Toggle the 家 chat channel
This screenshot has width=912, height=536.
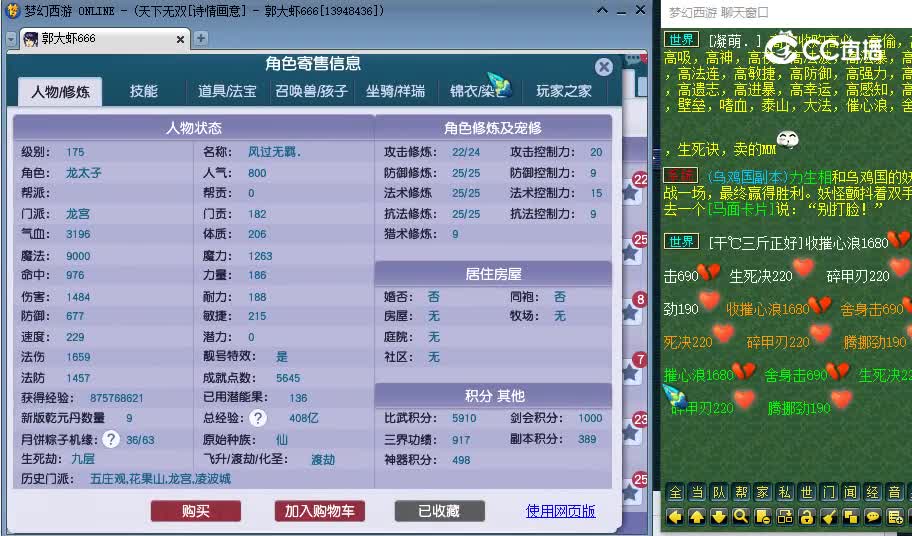(763, 492)
